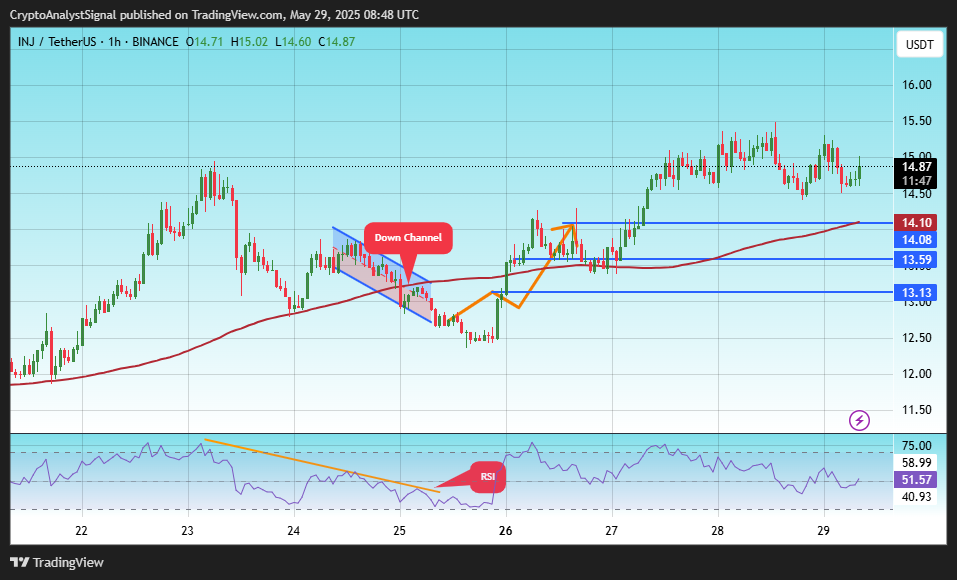Click the open value O14.71

coord(204,42)
